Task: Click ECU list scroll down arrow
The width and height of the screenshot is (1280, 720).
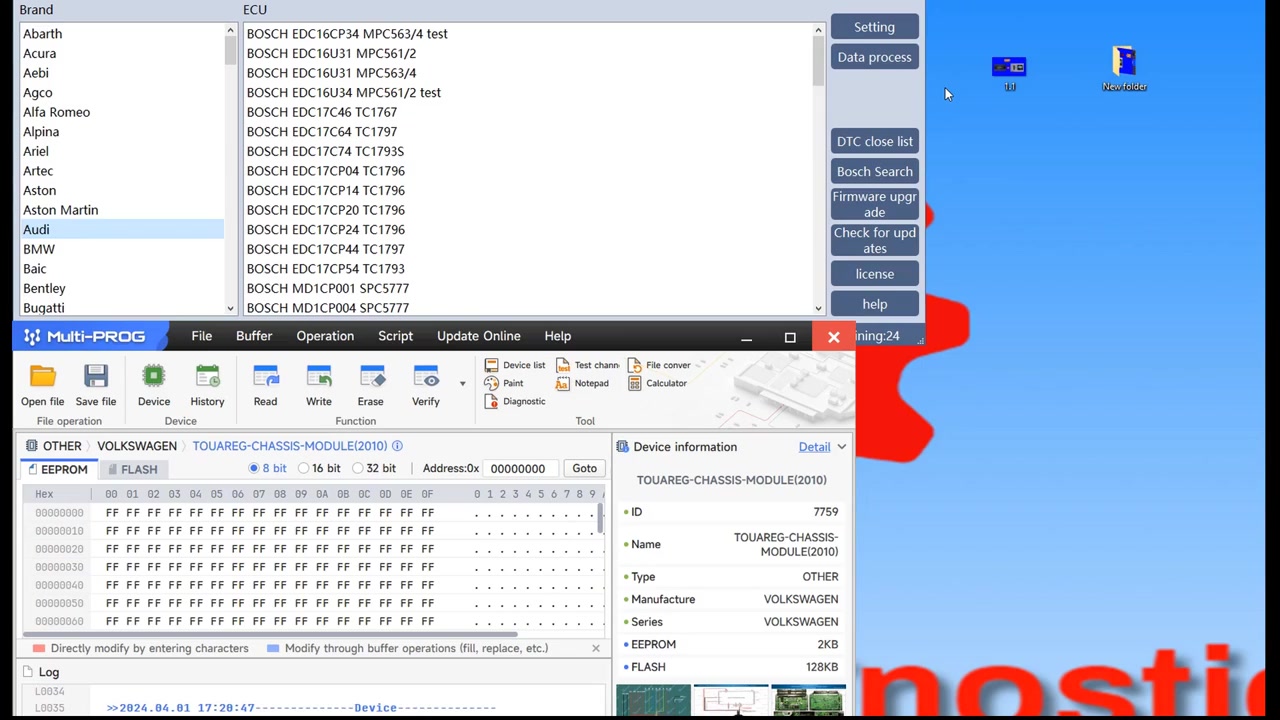Action: 818,308
